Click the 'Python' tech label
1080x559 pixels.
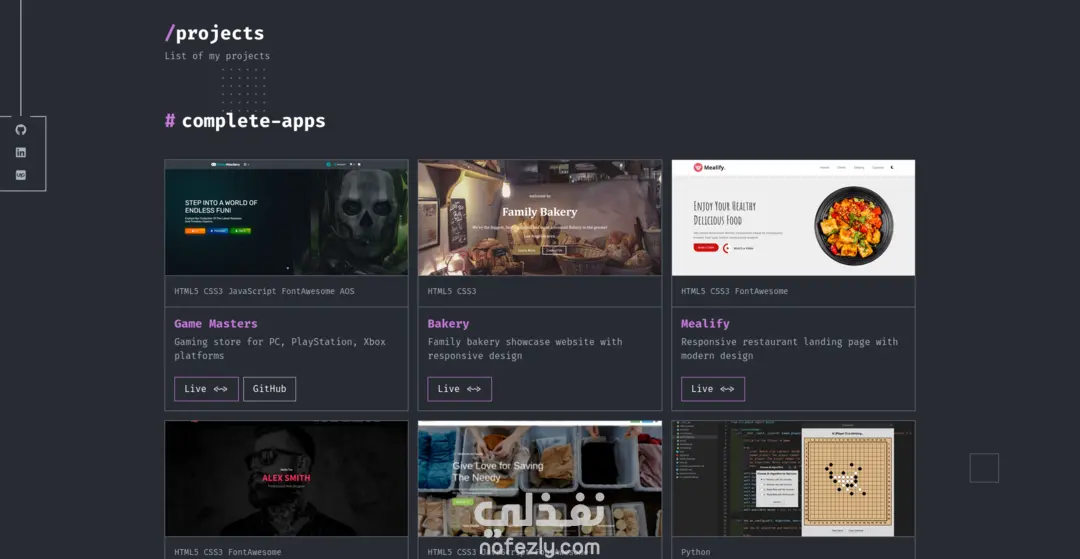(x=696, y=552)
